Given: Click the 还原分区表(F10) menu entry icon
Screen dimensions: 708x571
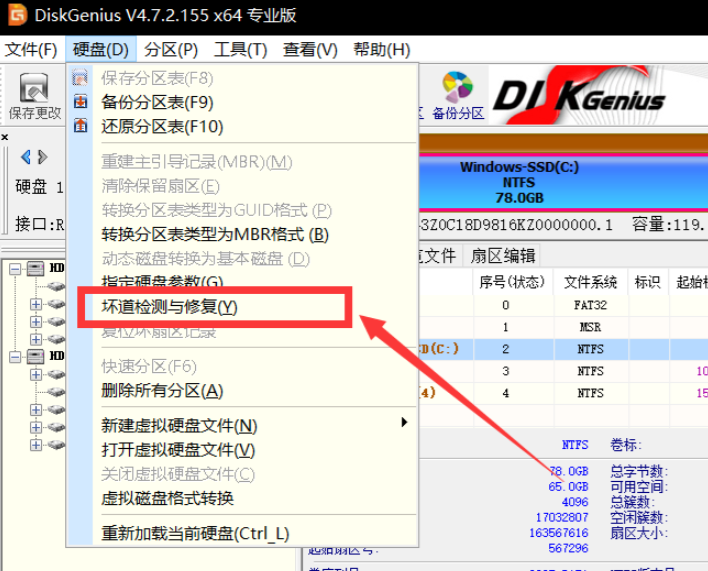Looking at the screenshot, I should 81,127.
